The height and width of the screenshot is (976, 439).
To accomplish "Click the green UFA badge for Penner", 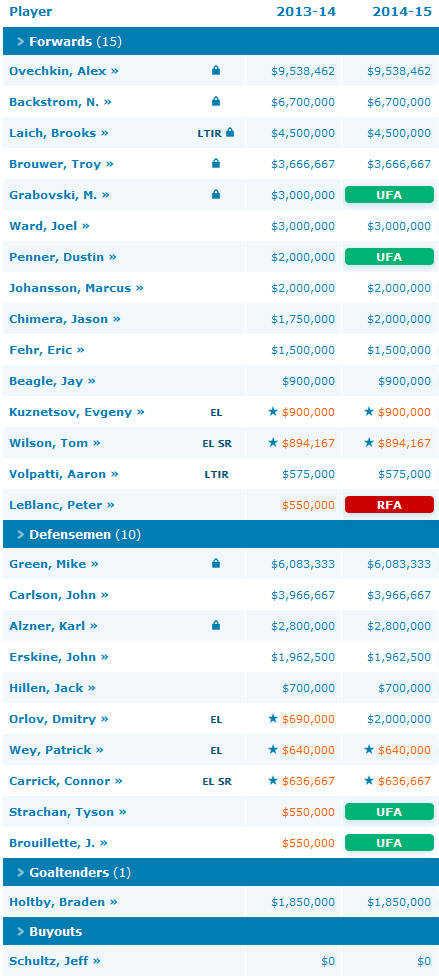I will (389, 256).
